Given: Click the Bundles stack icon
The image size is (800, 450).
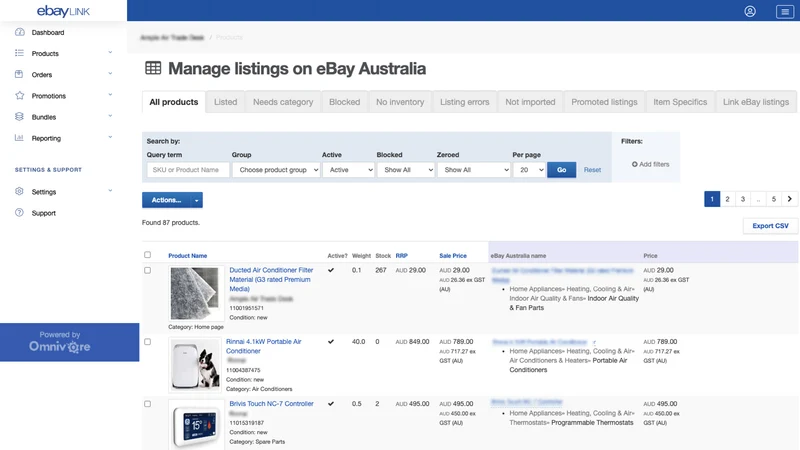Looking at the screenshot, I should click(x=19, y=117).
